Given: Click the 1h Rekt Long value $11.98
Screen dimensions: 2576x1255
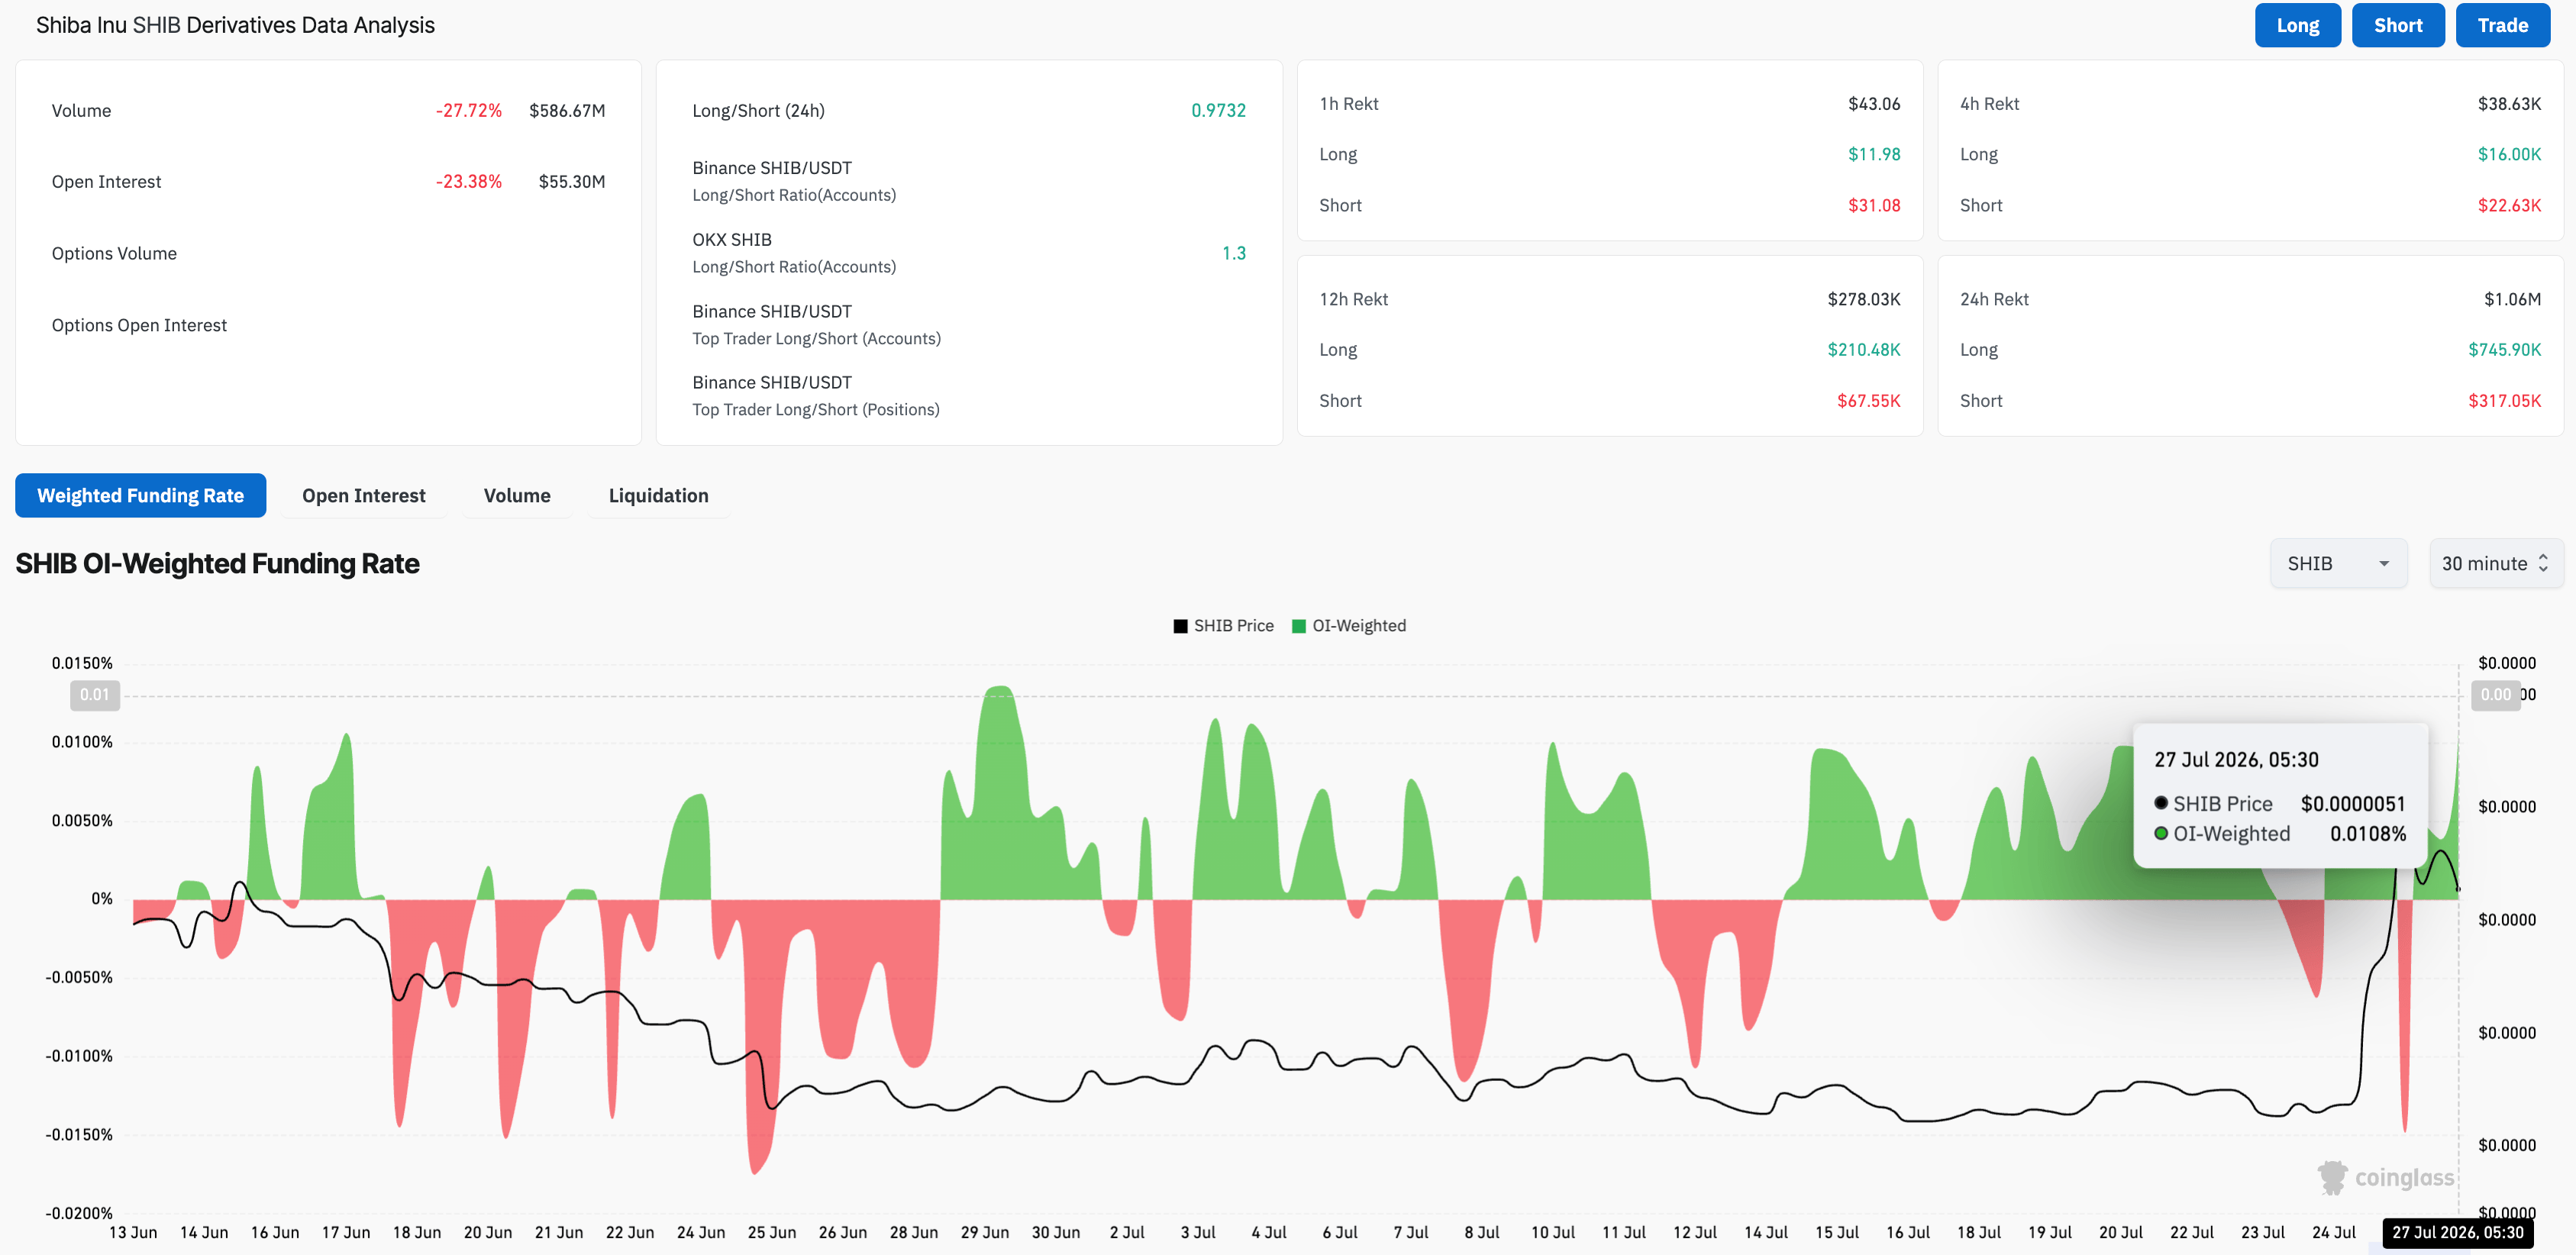Looking at the screenshot, I should point(1874,154).
